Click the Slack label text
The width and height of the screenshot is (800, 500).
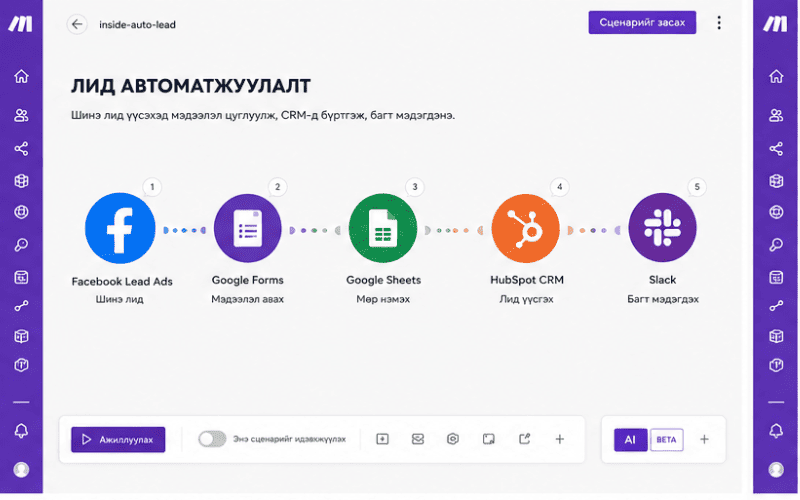tap(662, 280)
